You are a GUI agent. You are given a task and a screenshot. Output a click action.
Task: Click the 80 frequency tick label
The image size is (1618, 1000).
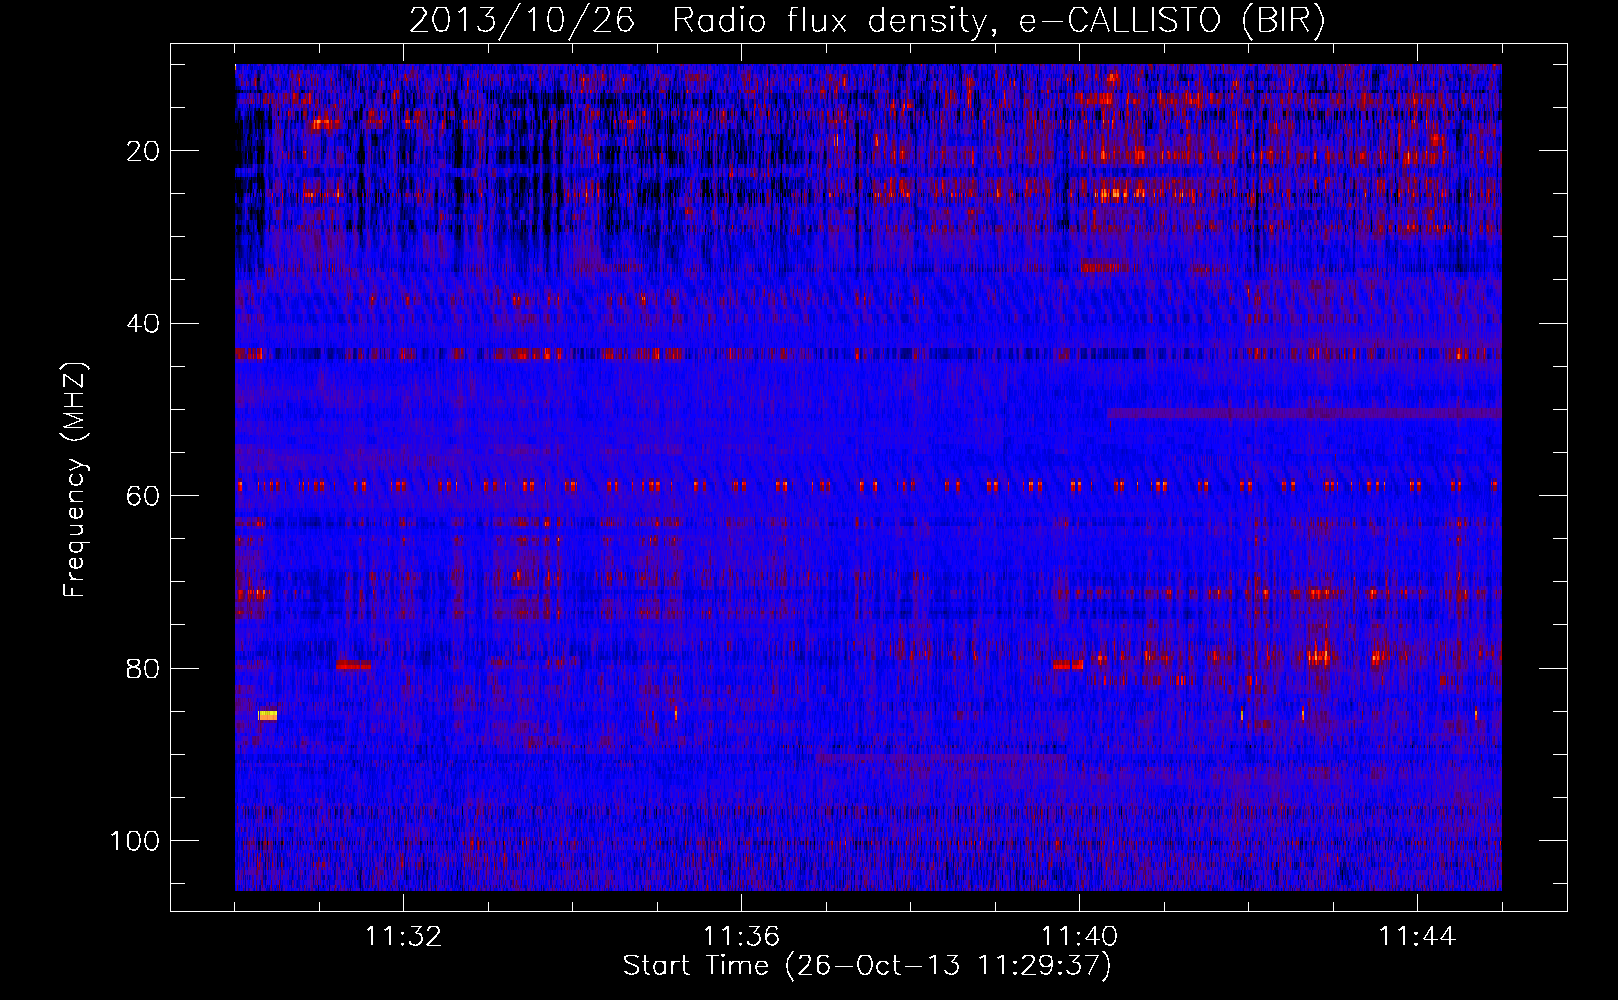(144, 668)
